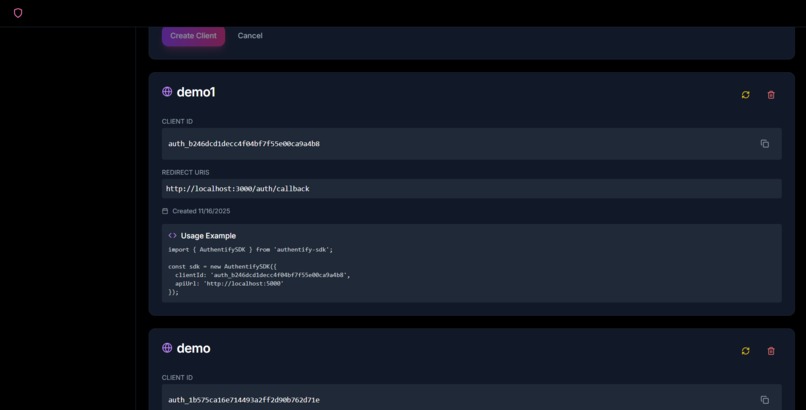This screenshot has height=410, width=806.
Task: Click the demo client title
Action: 193,348
